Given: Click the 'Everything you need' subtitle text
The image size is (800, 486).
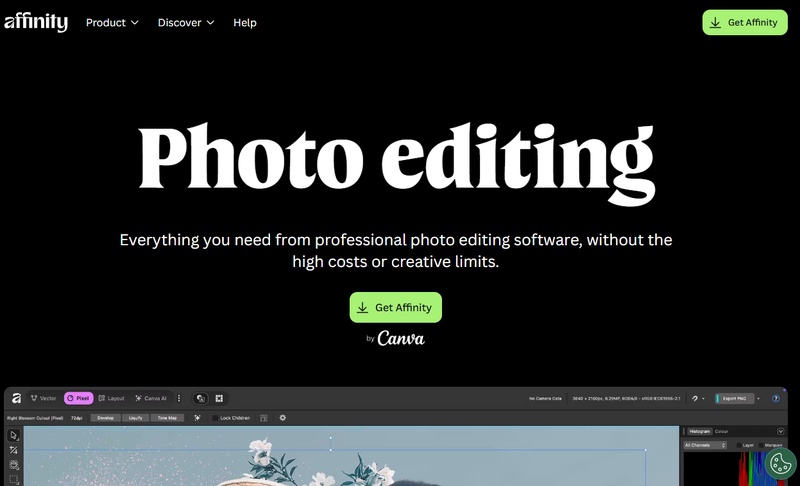Looking at the screenshot, I should (395, 250).
